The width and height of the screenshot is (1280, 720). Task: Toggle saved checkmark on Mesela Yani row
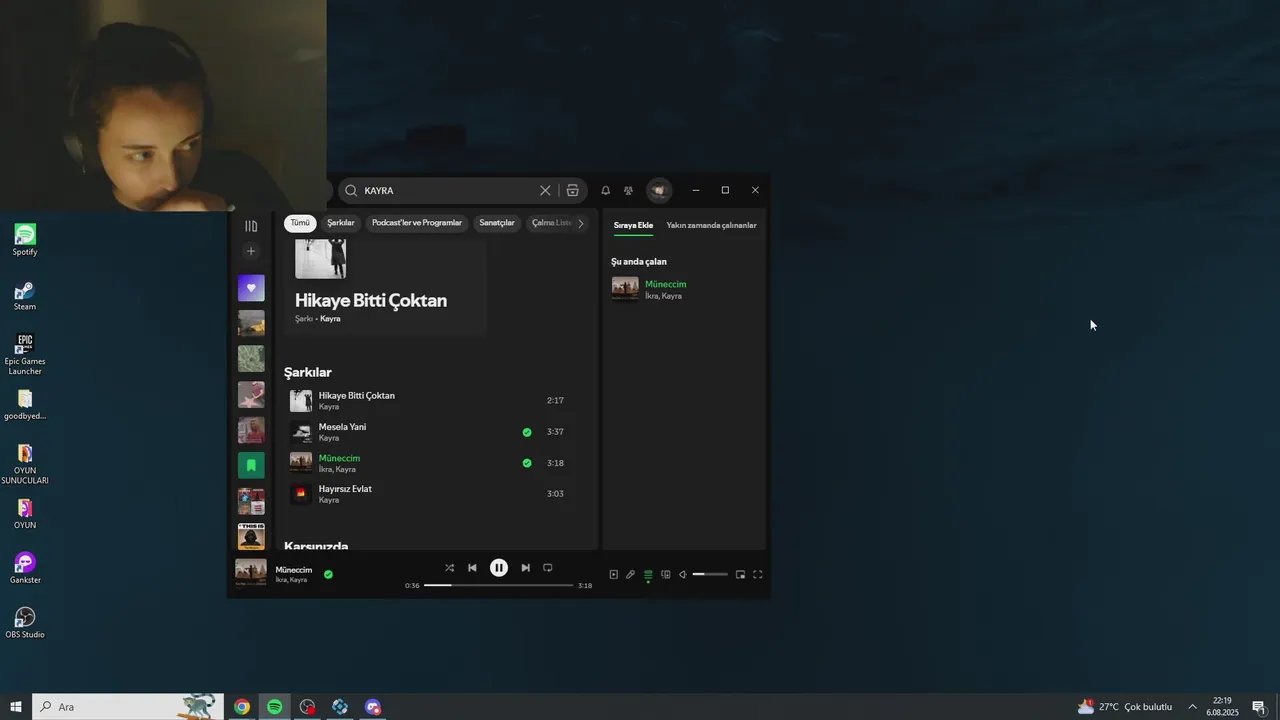click(527, 432)
